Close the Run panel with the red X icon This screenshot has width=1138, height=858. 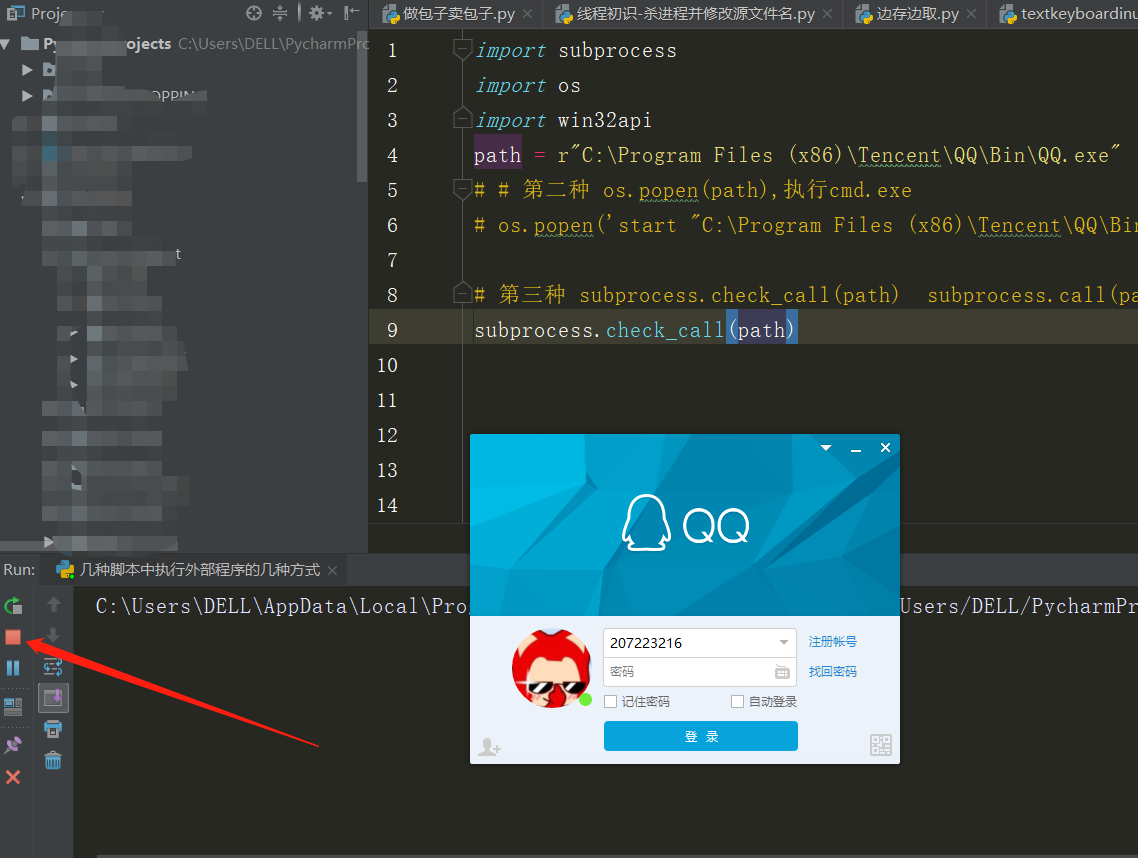[13, 777]
